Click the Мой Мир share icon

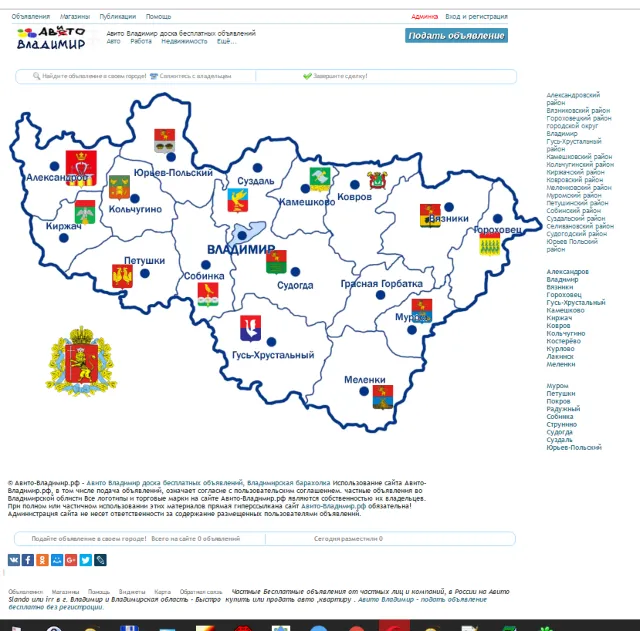coord(57,560)
